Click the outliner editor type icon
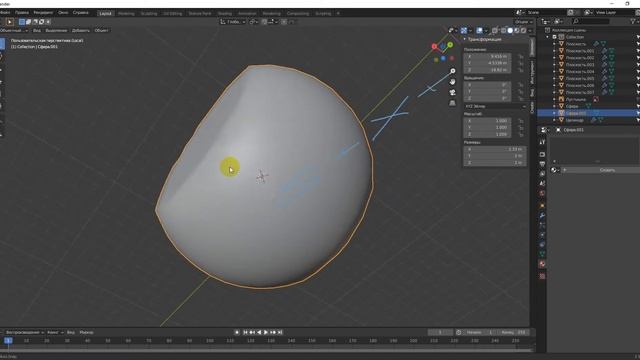640x360 pixels. point(545,21)
